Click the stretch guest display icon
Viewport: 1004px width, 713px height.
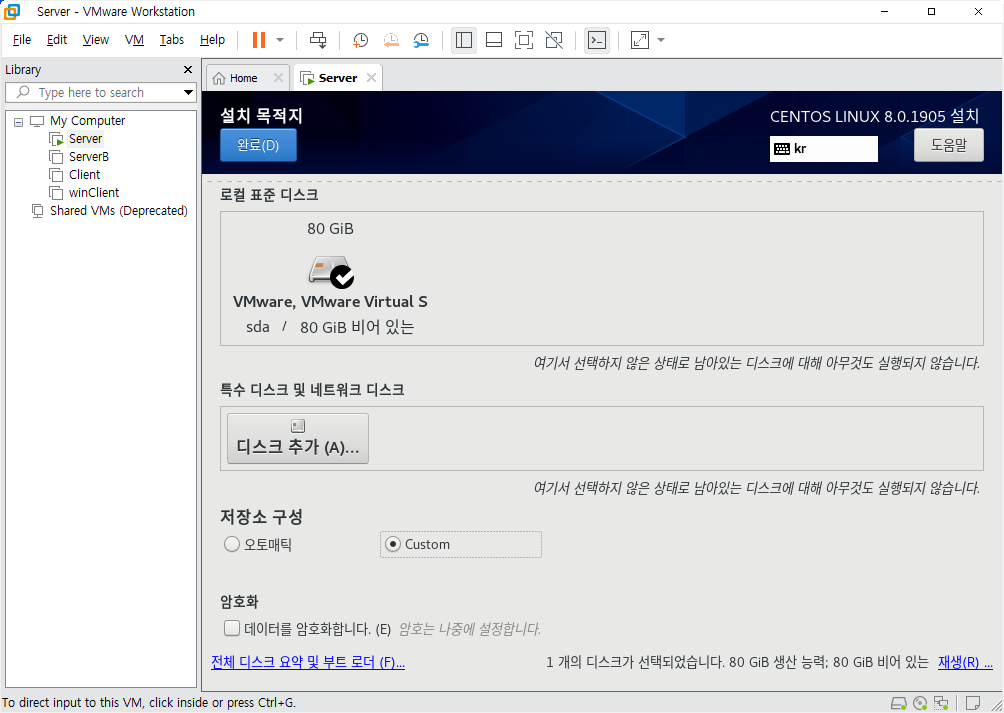[x=640, y=40]
